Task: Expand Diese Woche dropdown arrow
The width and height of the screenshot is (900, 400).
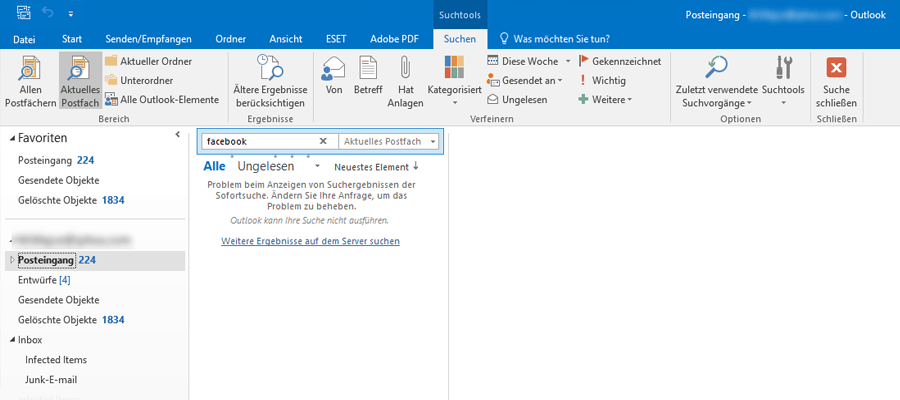Action: (568, 61)
